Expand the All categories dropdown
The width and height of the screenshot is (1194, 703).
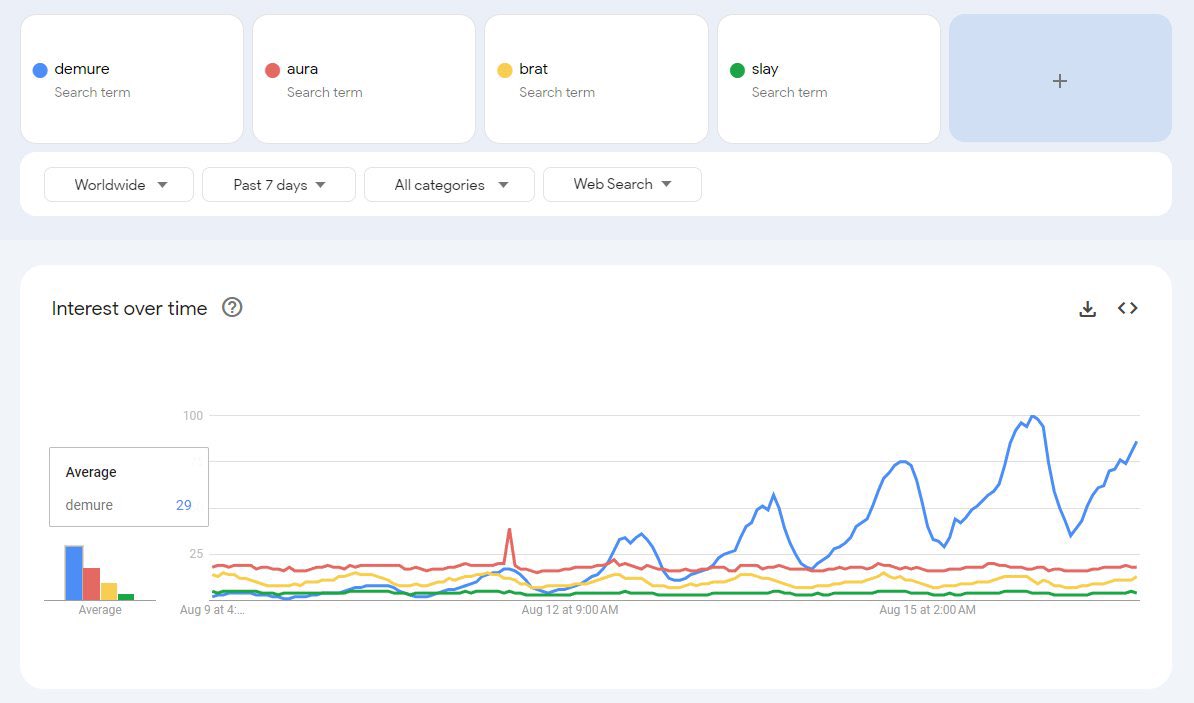point(449,184)
